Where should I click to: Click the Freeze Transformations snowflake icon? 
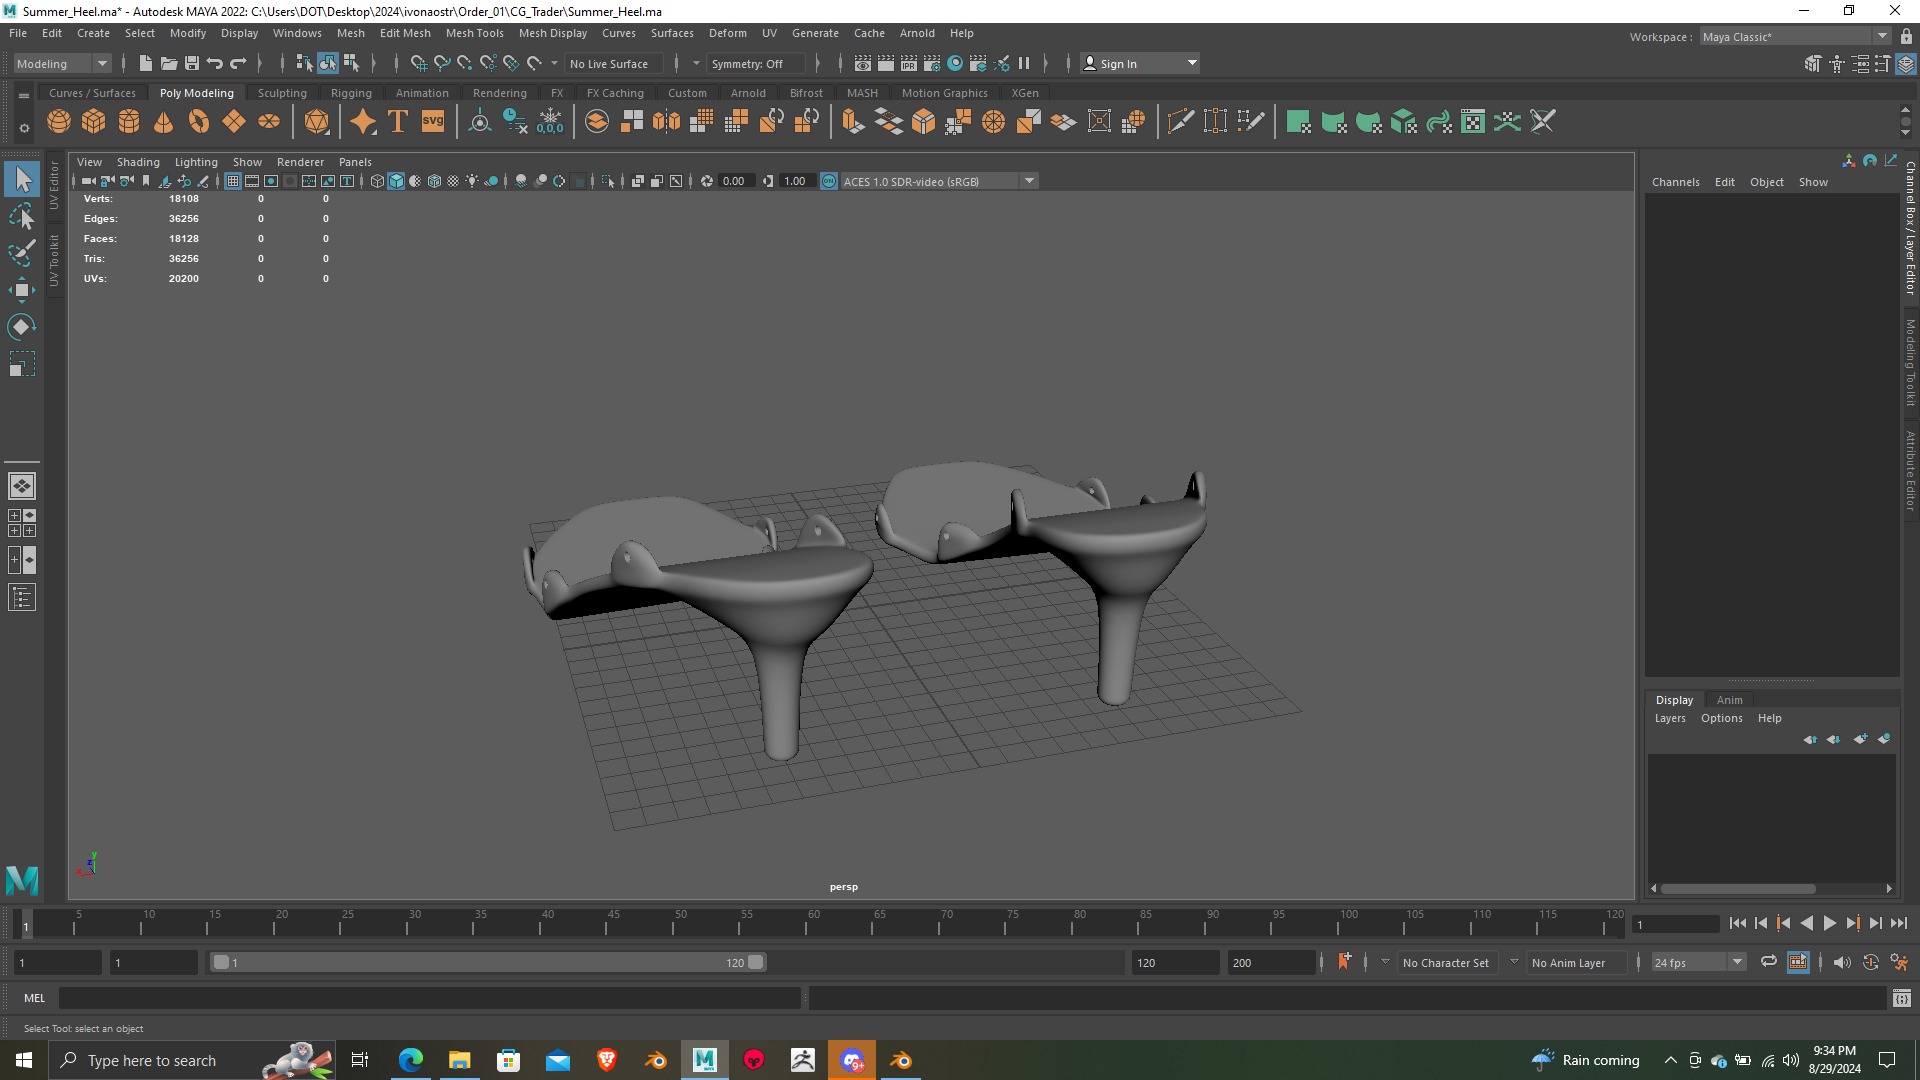[550, 122]
